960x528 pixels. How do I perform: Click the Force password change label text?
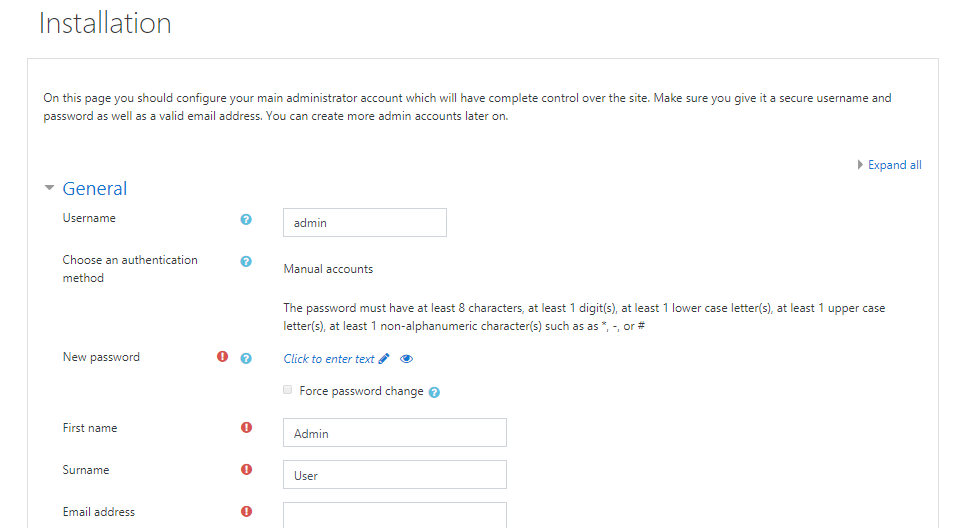(x=361, y=391)
